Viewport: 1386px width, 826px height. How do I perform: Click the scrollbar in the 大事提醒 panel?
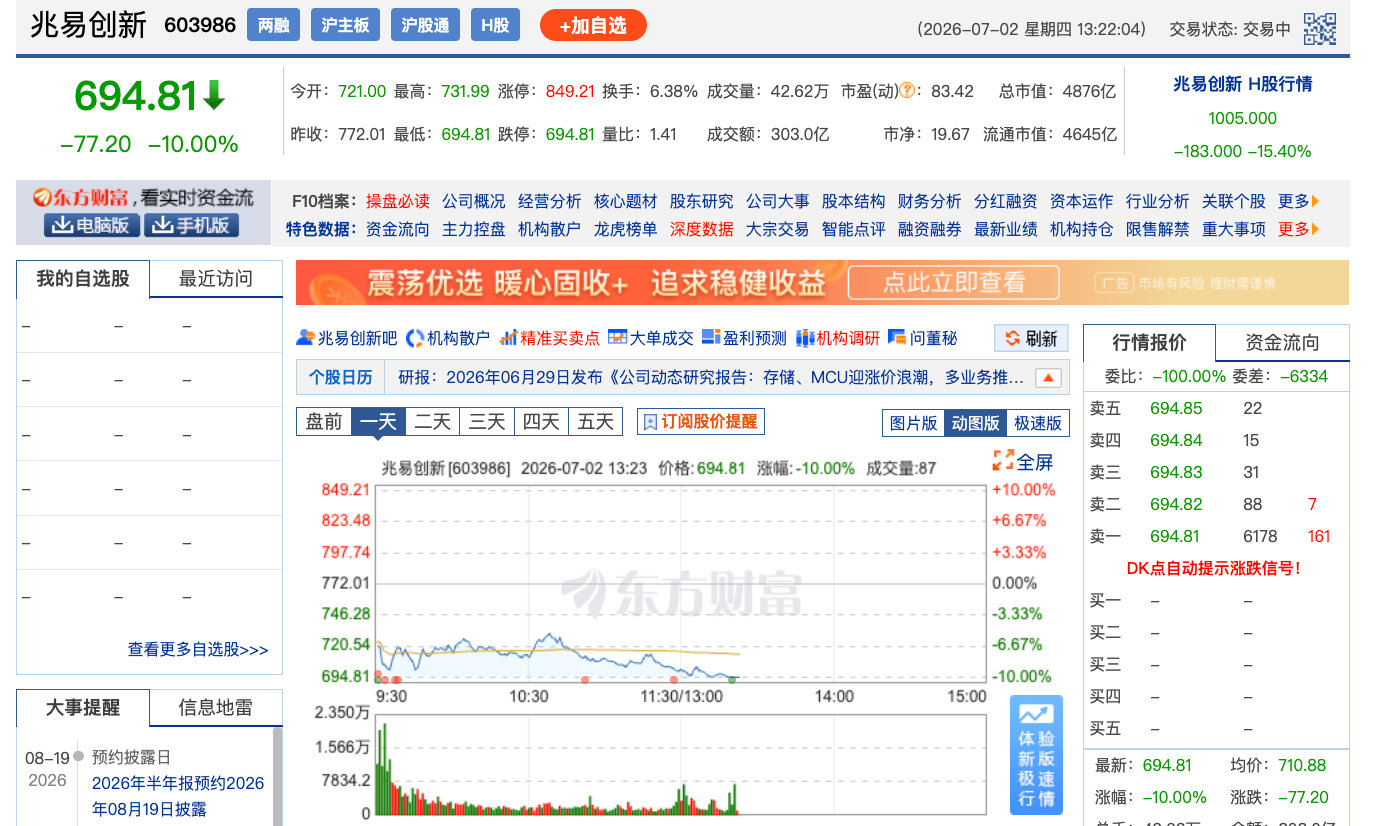coord(277,776)
